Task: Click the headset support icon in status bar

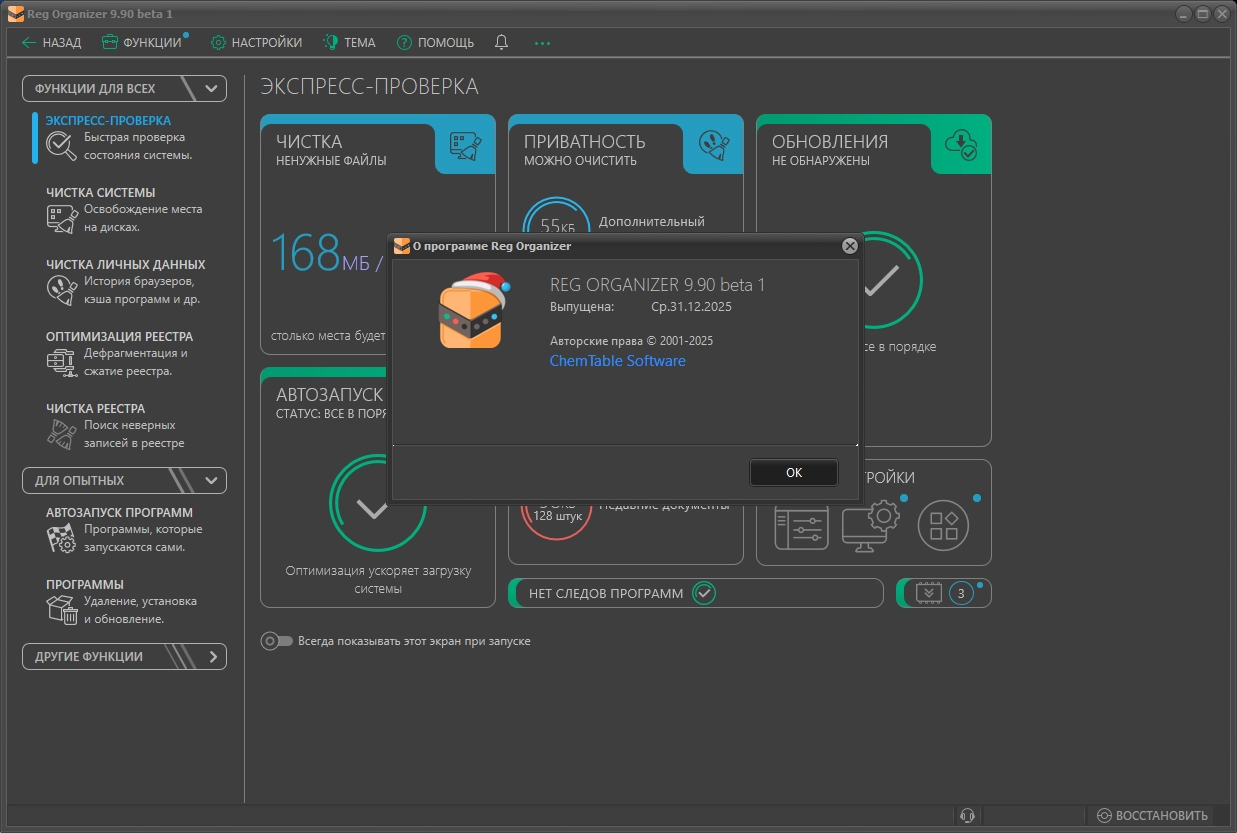Action: click(x=967, y=815)
